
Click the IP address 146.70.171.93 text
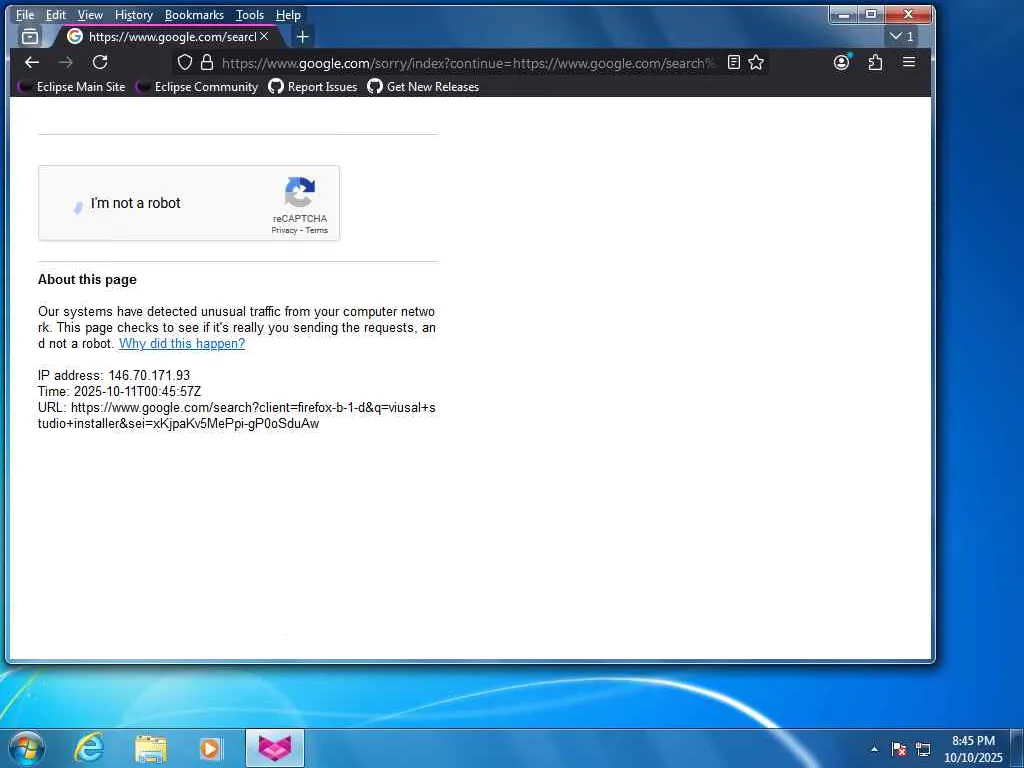(x=114, y=376)
